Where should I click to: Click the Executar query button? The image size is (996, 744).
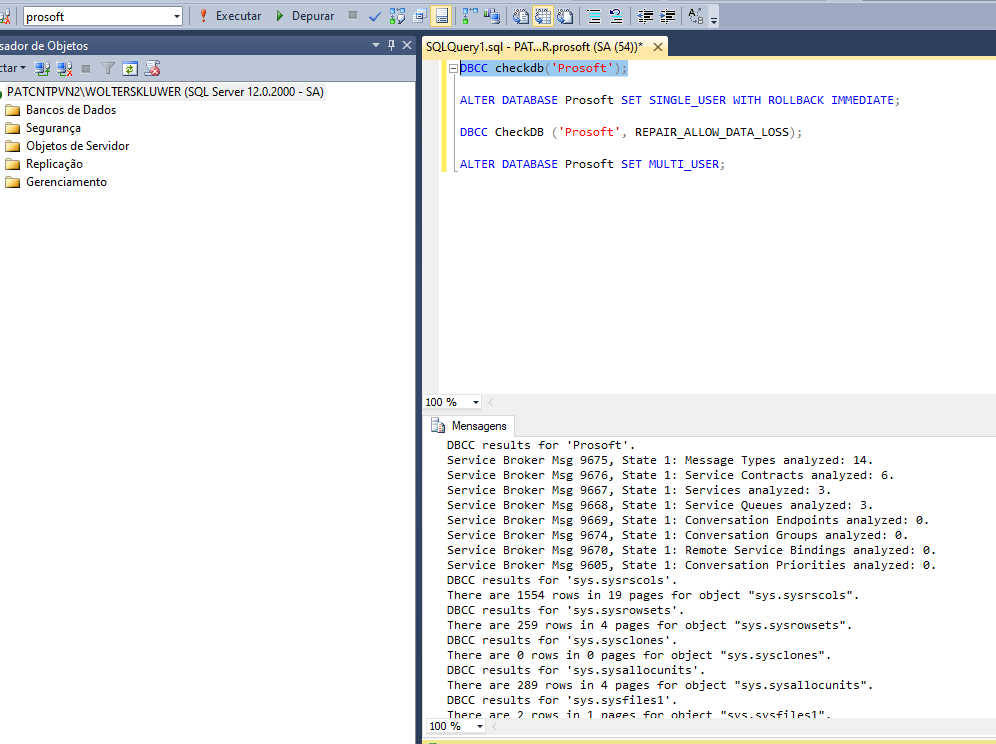[230, 16]
